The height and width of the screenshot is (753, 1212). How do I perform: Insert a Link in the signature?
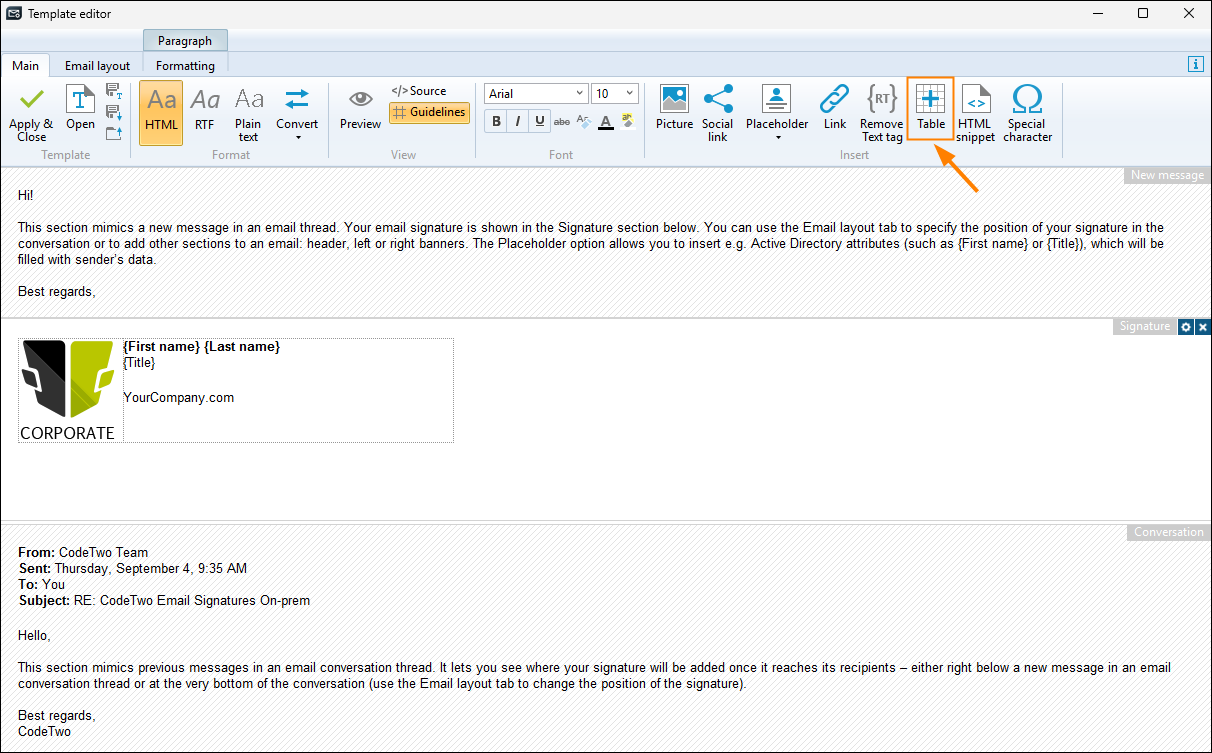[x=834, y=108]
